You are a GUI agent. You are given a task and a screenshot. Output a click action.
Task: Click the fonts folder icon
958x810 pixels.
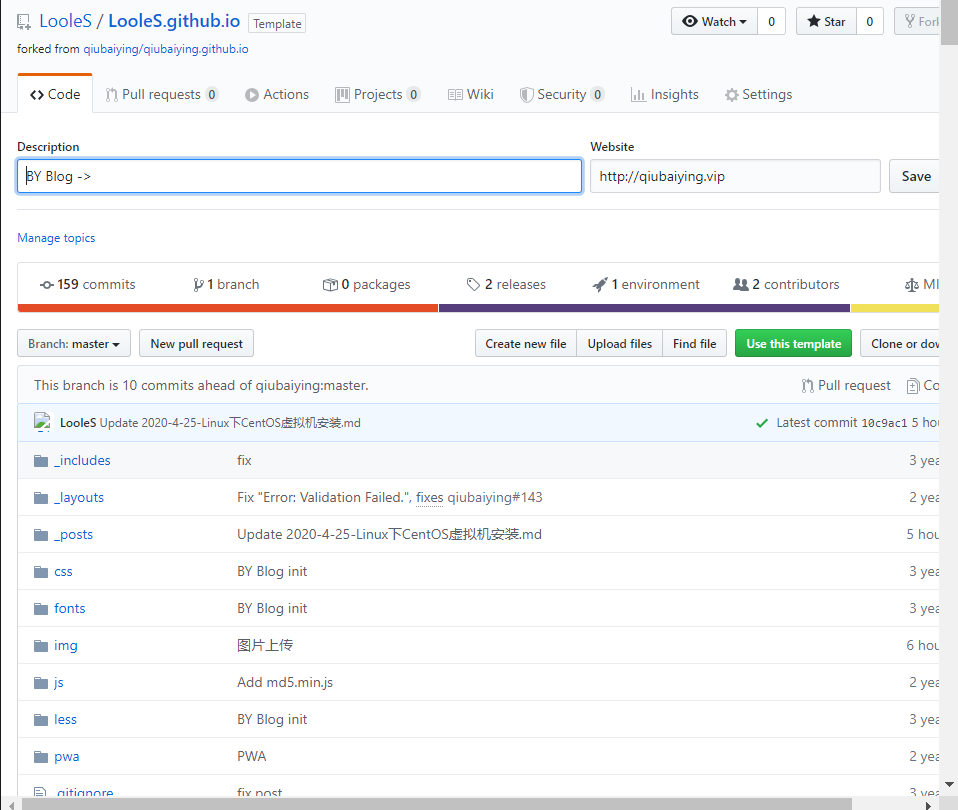[41, 609]
